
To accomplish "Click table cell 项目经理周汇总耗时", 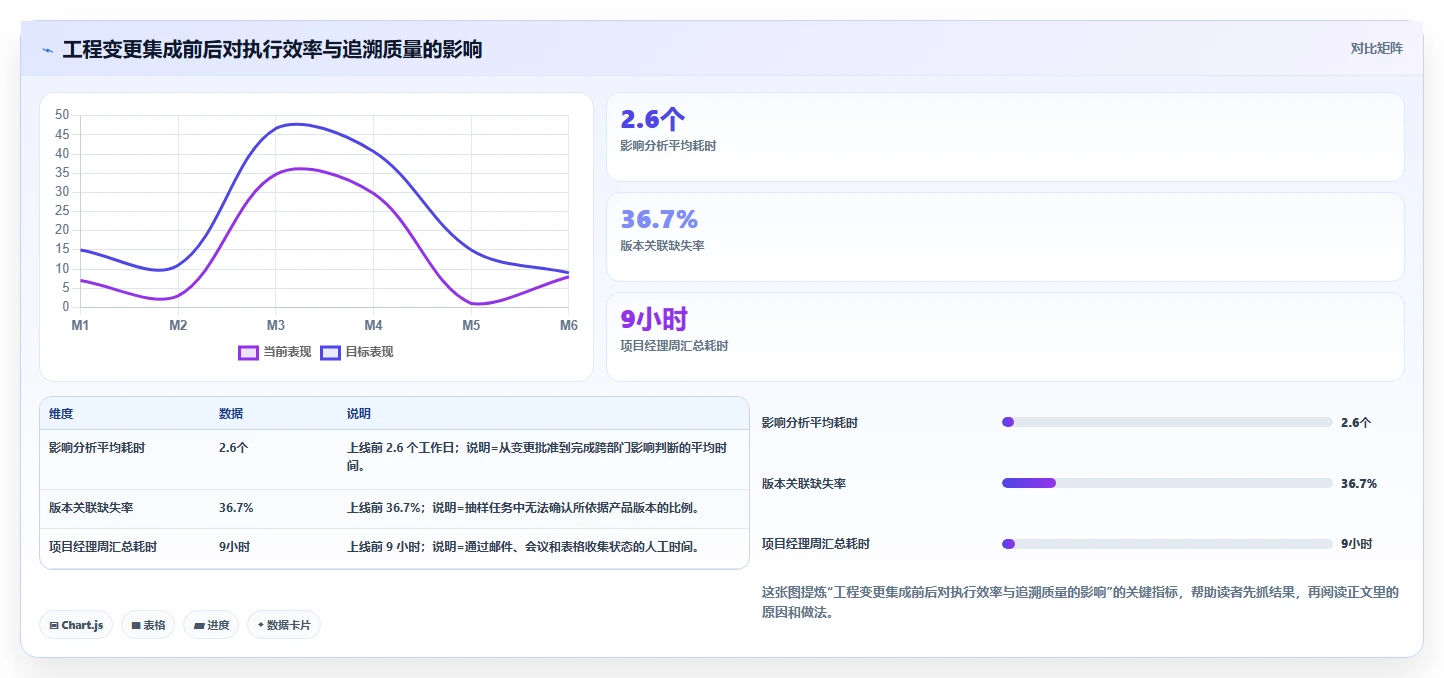I will tap(103, 547).
